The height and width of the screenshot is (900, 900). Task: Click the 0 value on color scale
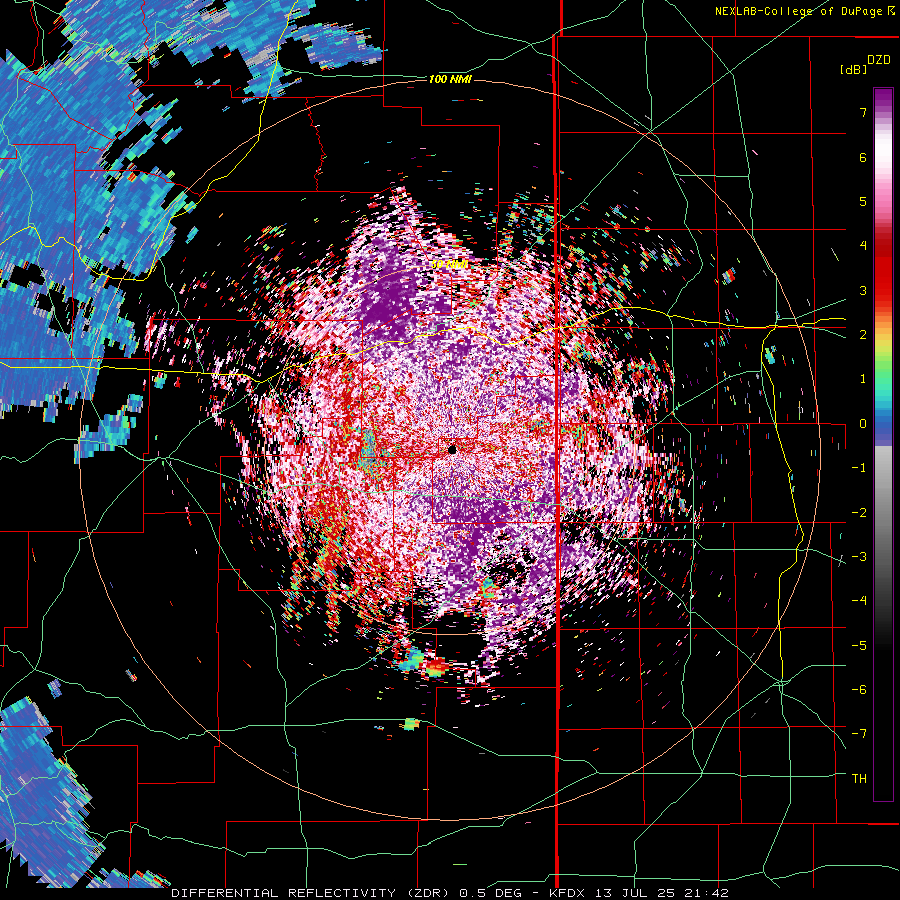pos(863,424)
